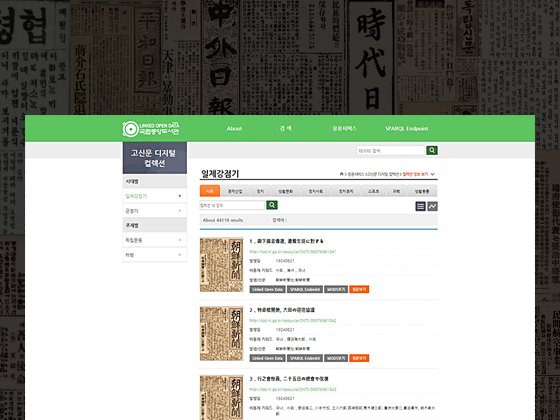
Task: Click SPARQL Endpoint button for result 2
Action: click(305, 358)
